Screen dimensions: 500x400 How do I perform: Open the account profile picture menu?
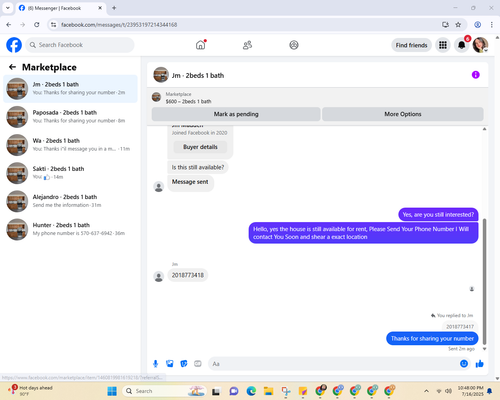click(480, 45)
